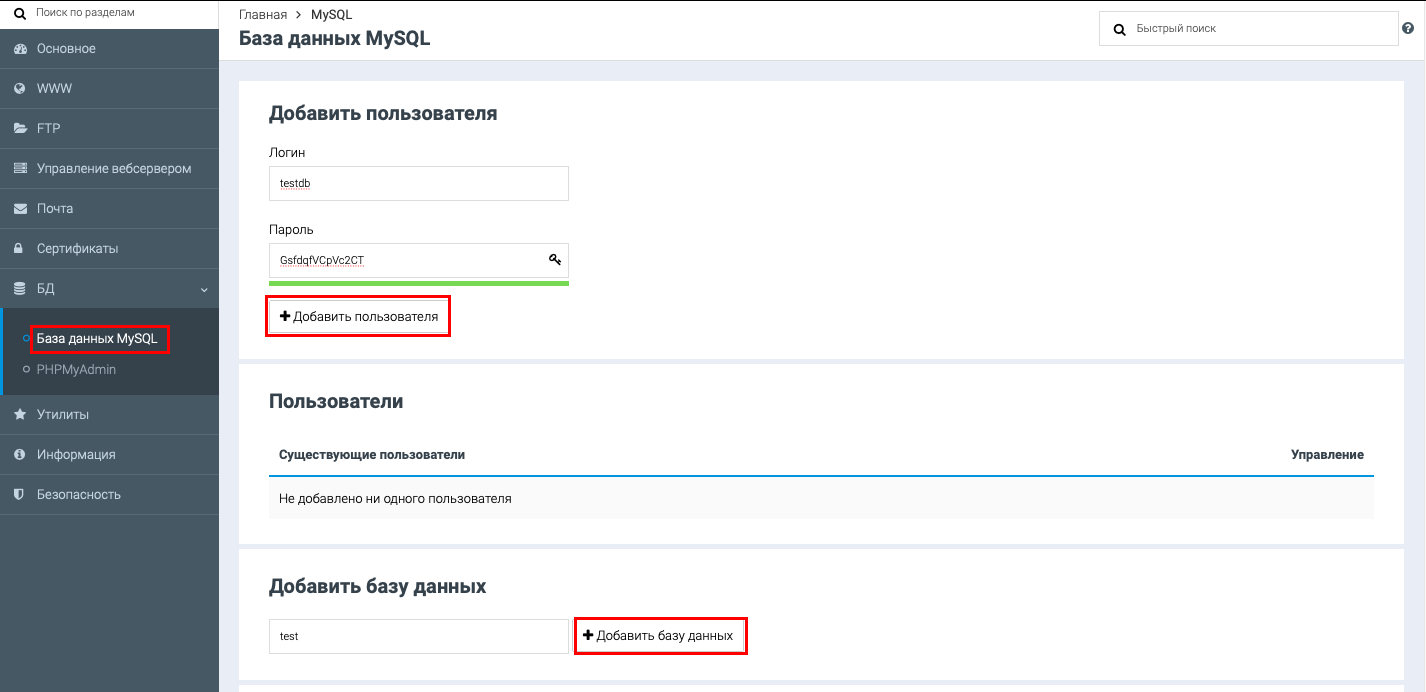Click the Добавить базу данных button
The width and height of the screenshot is (1426, 692).
coord(660,636)
